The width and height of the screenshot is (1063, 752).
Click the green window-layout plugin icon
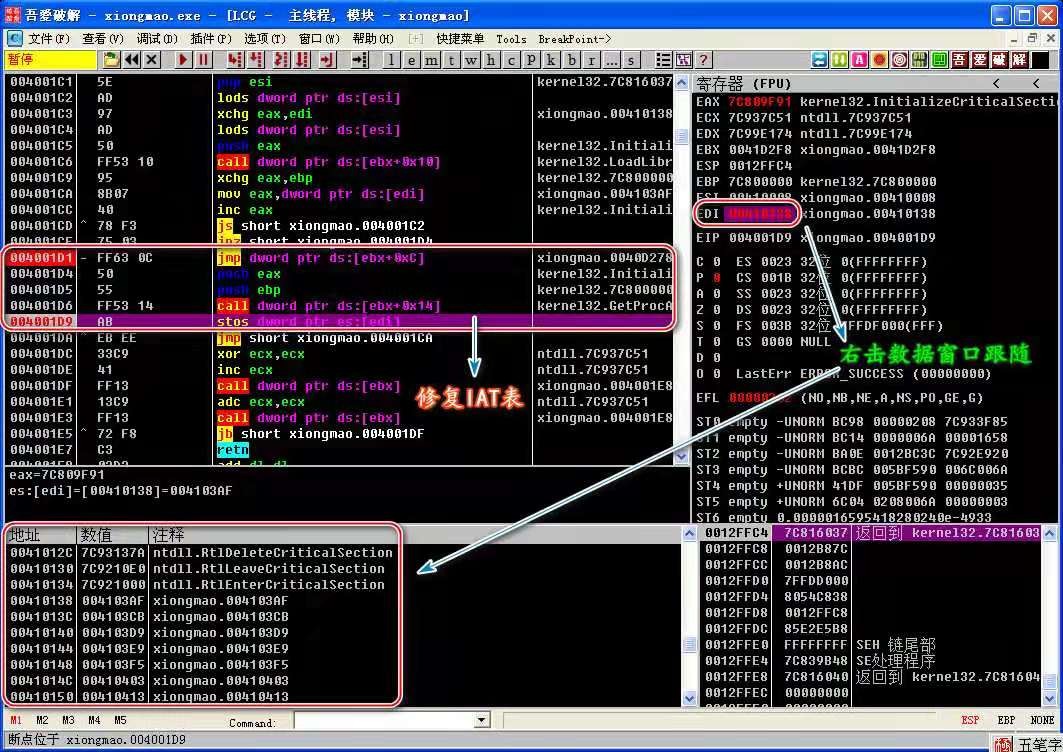coord(940,60)
